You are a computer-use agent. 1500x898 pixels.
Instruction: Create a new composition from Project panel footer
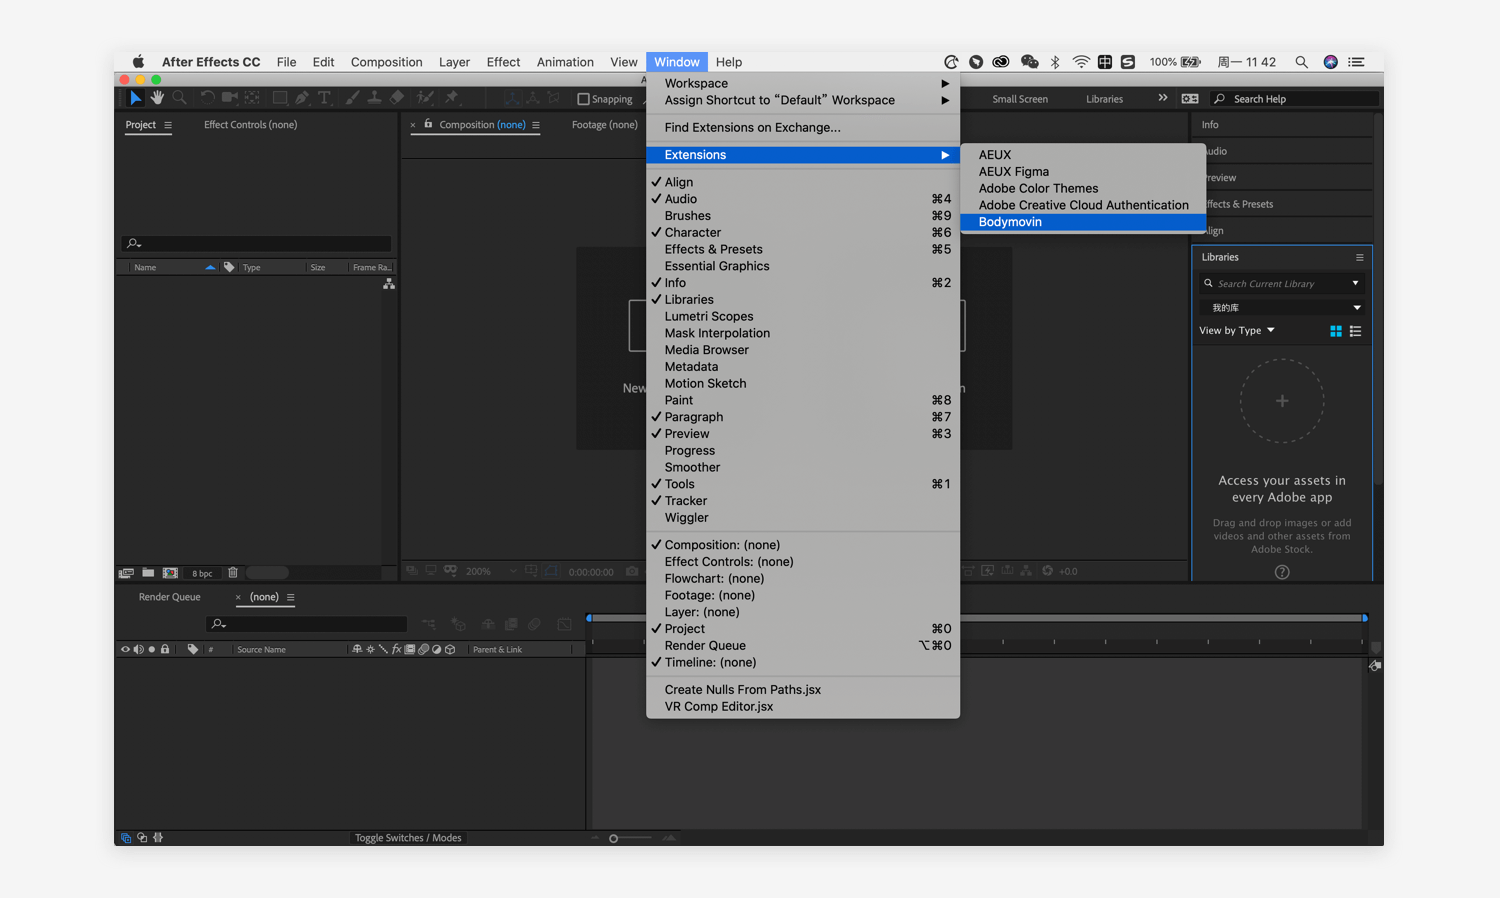point(170,573)
